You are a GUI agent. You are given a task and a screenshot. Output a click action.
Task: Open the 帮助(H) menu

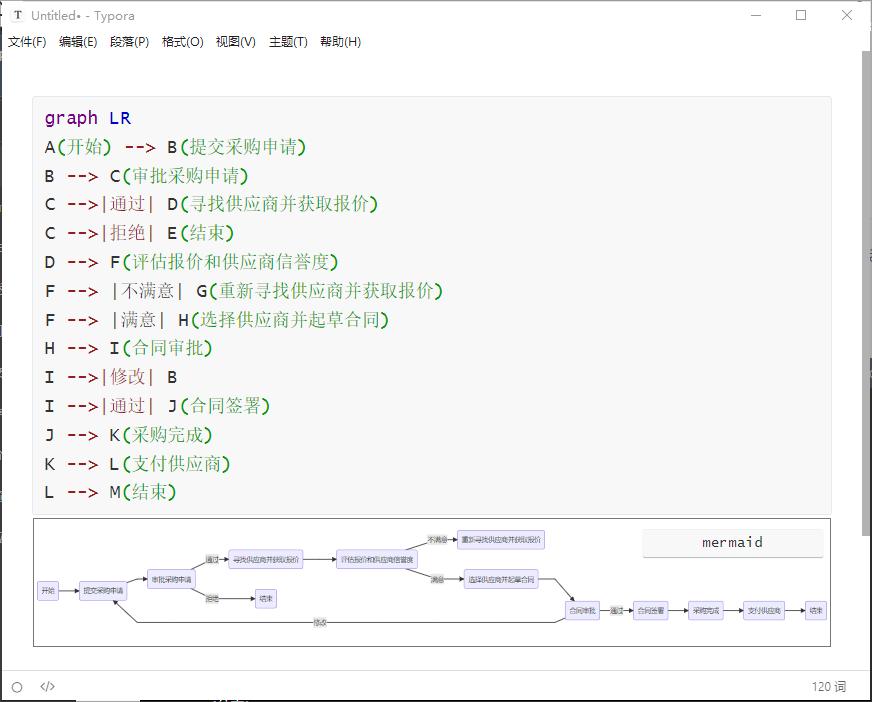[x=337, y=42]
